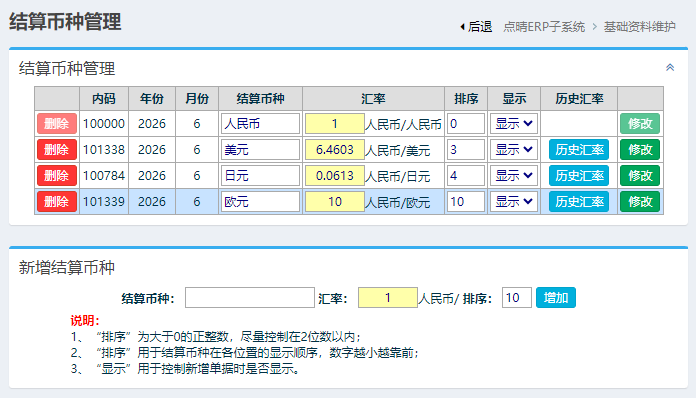Viewport: 696px width, 398px height.
Task: Click the 6.4603 exchange rate field
Action: [x=335, y=150]
